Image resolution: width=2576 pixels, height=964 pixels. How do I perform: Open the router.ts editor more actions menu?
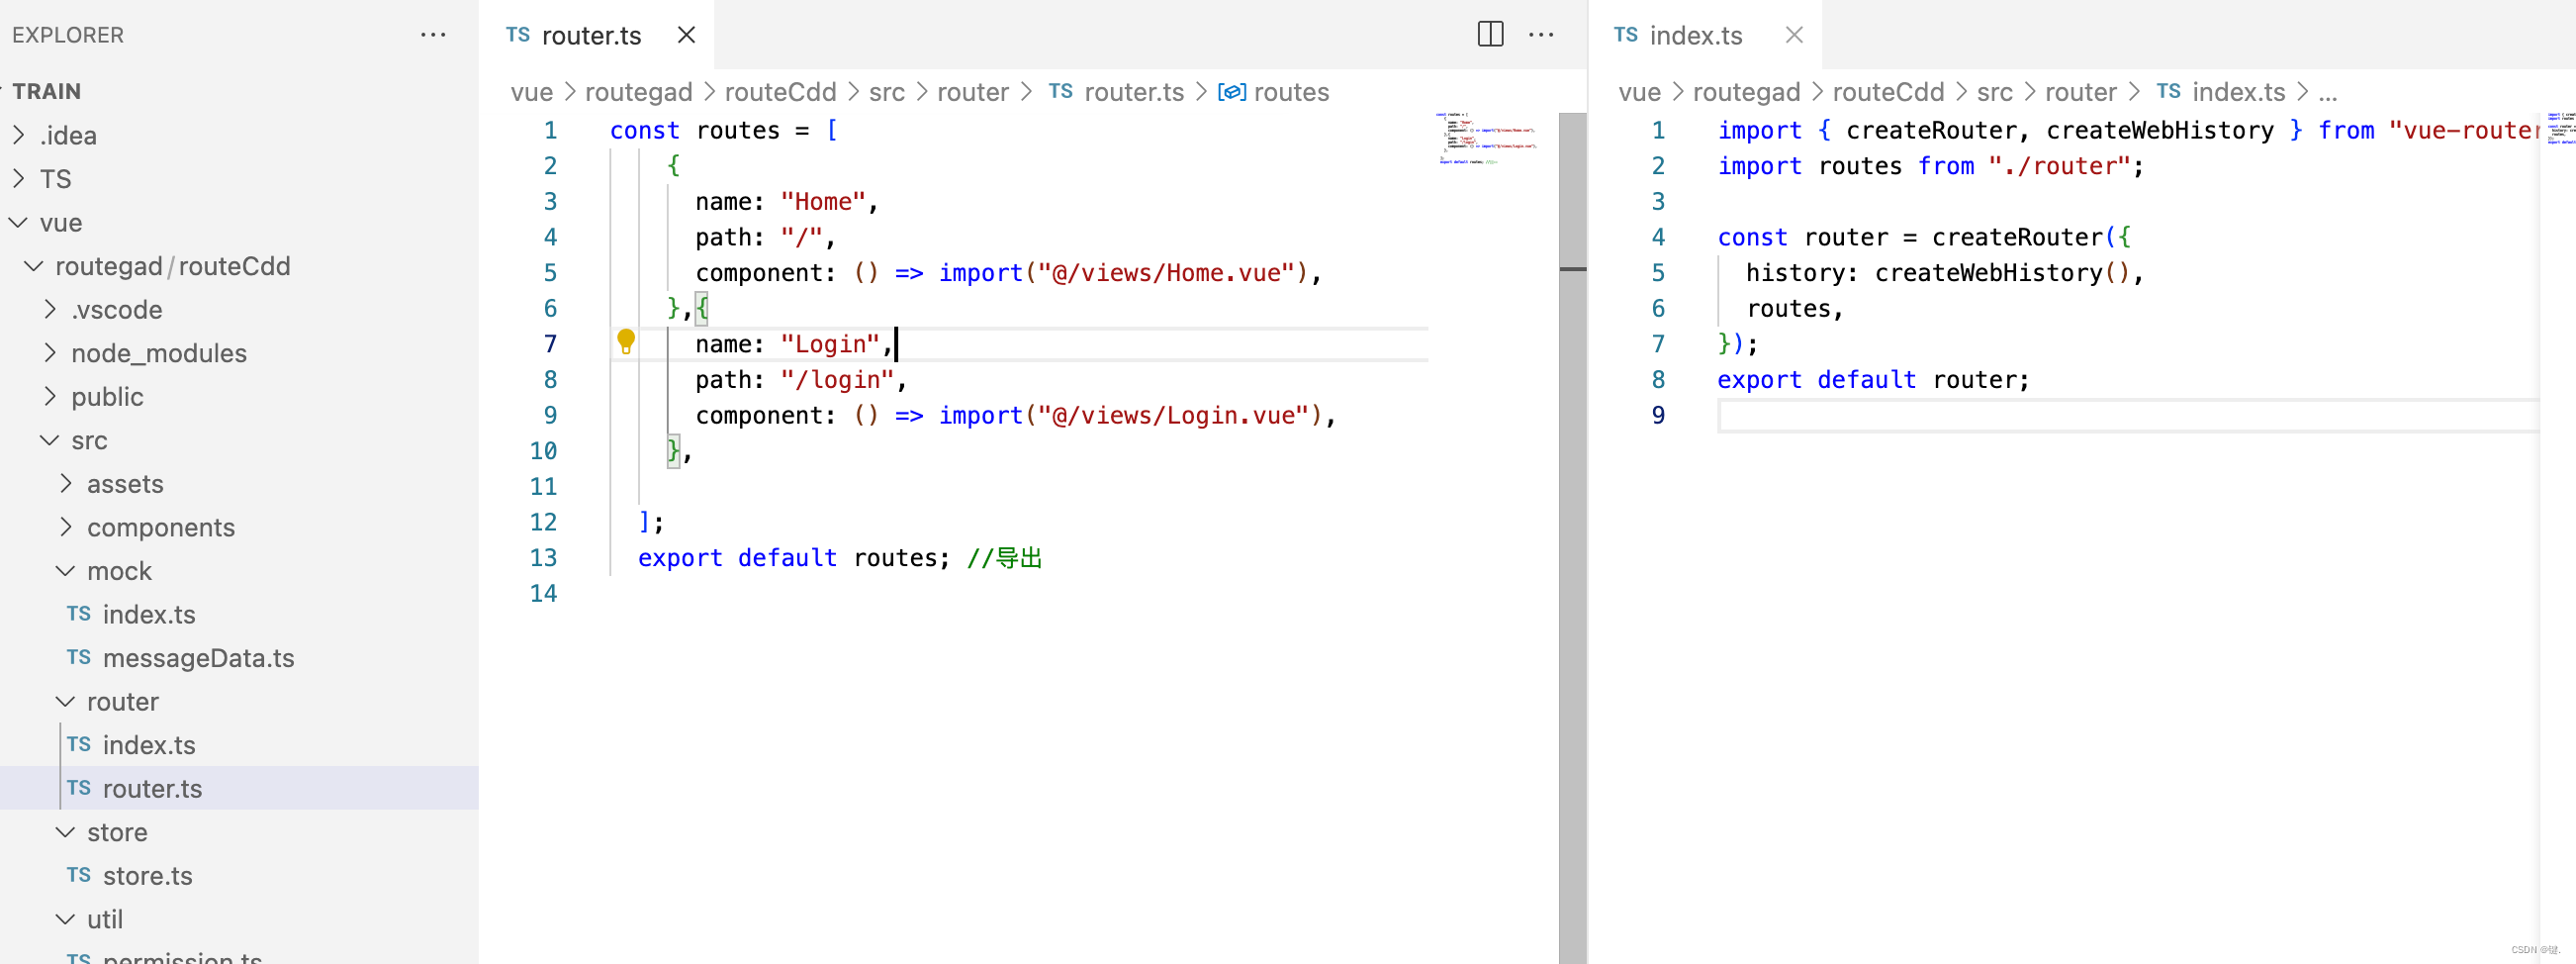pos(1540,35)
